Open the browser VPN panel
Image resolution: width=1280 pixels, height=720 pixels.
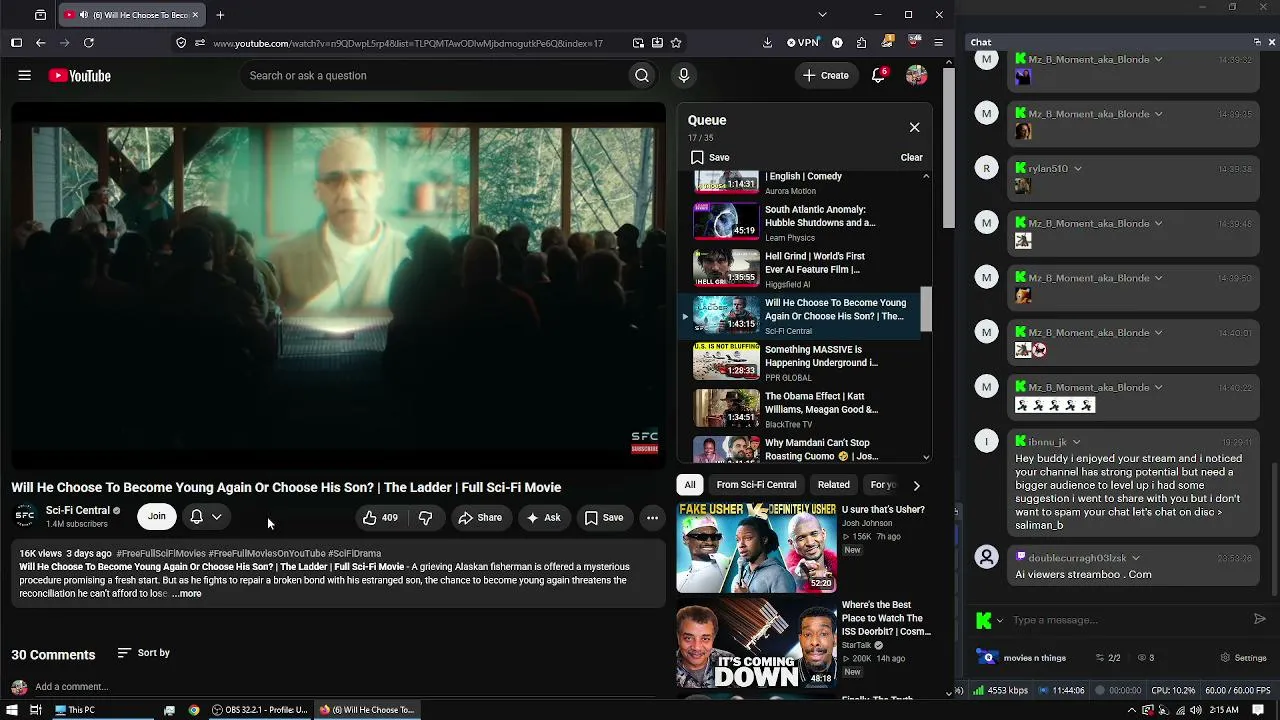coord(803,43)
